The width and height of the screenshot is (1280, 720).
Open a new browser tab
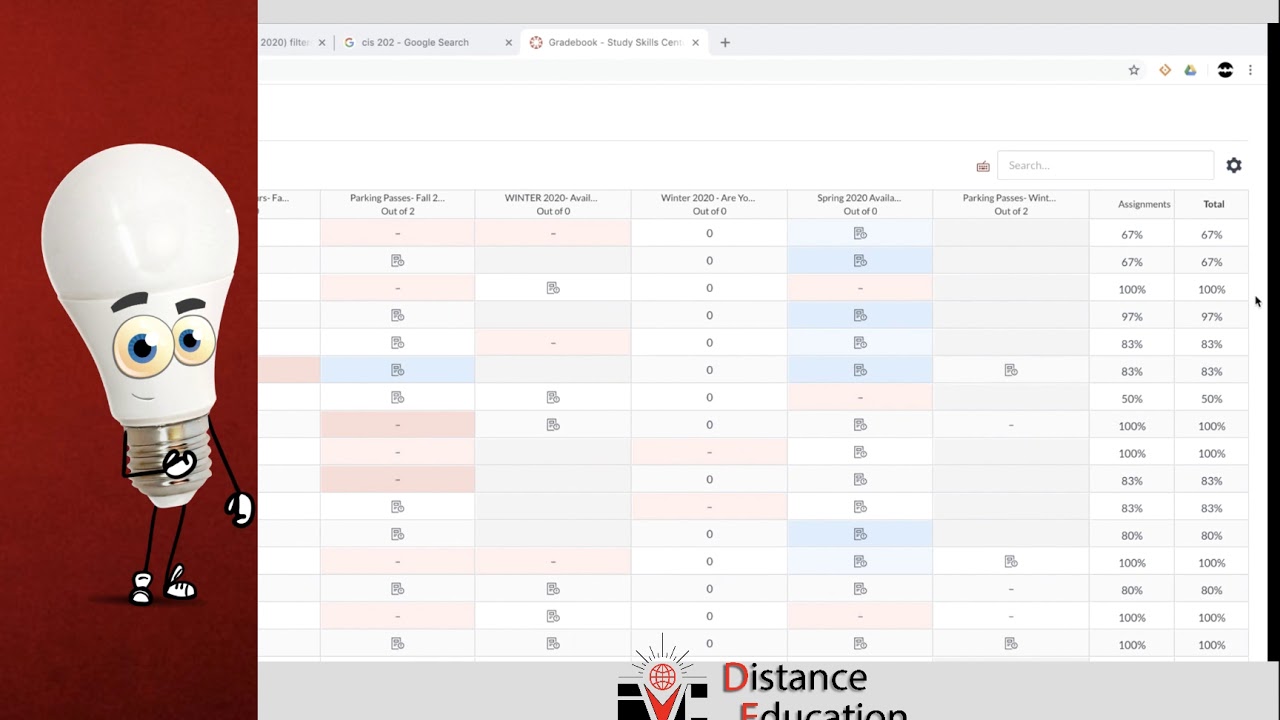[x=725, y=42]
